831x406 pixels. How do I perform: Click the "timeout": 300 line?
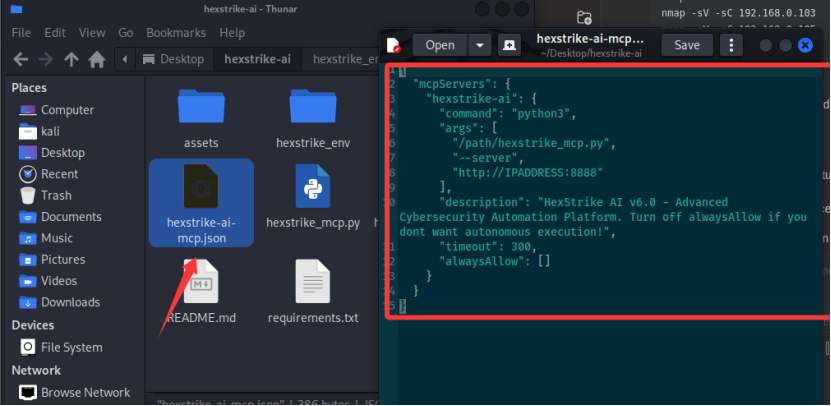coord(488,247)
